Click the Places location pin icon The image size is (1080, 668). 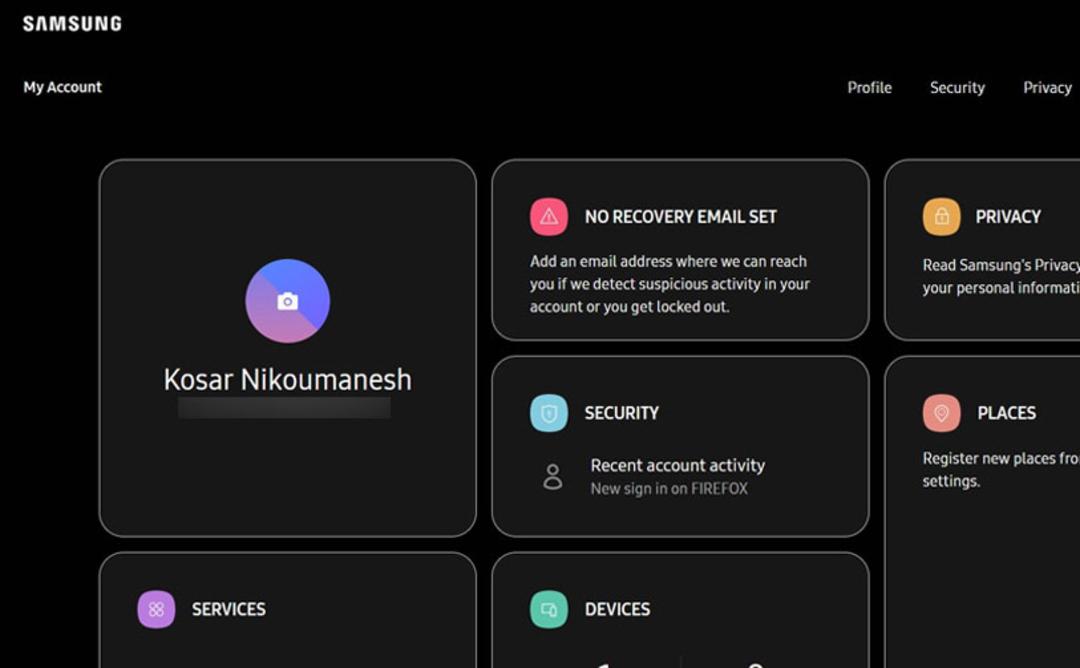click(942, 413)
